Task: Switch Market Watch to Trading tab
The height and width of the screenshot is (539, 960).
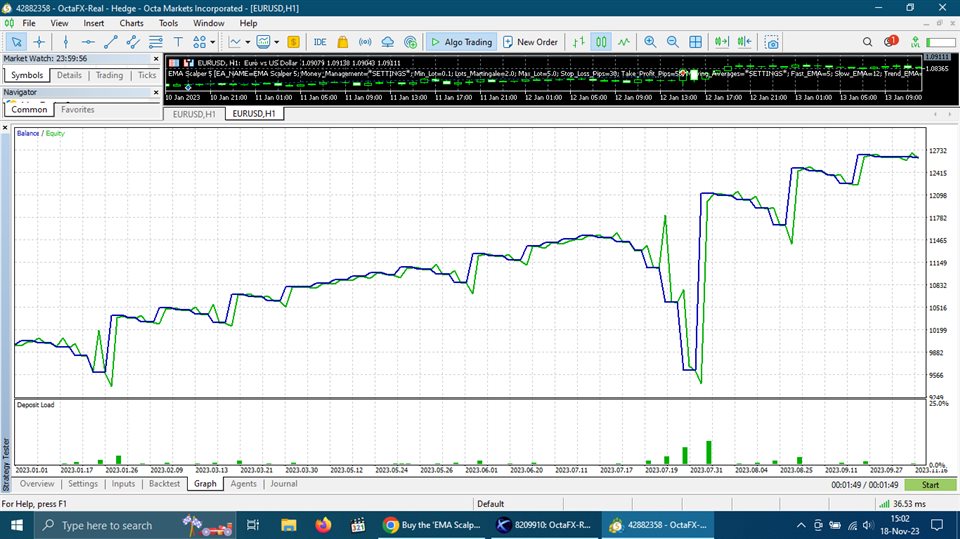Action: [109, 75]
